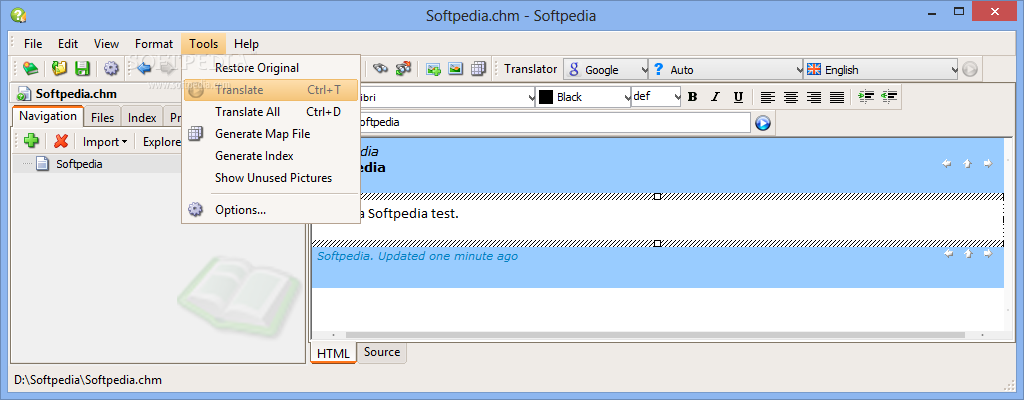Click previous arrow in the bottom blue footer
Screen dimensions: 1024x400
pos(948,254)
